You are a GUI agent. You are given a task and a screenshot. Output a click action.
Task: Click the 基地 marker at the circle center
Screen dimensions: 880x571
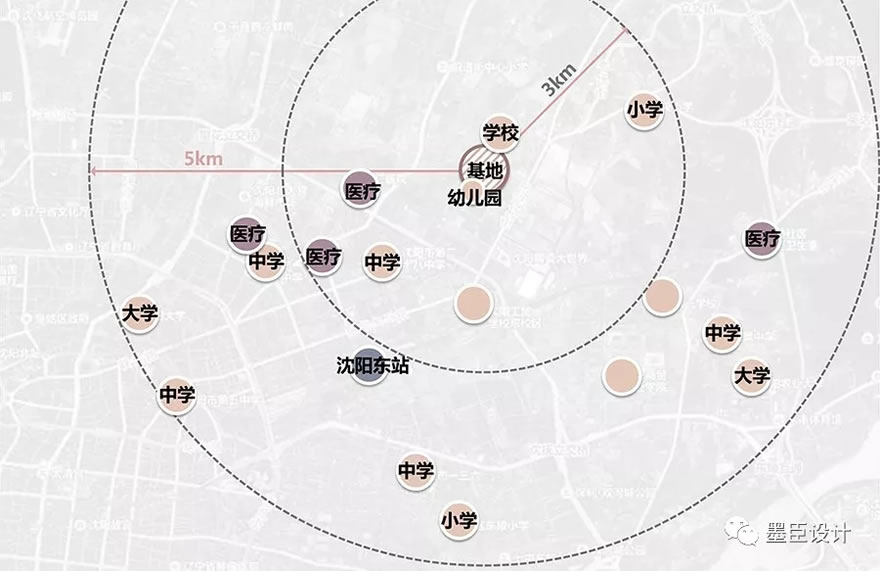pyautogui.click(x=484, y=171)
